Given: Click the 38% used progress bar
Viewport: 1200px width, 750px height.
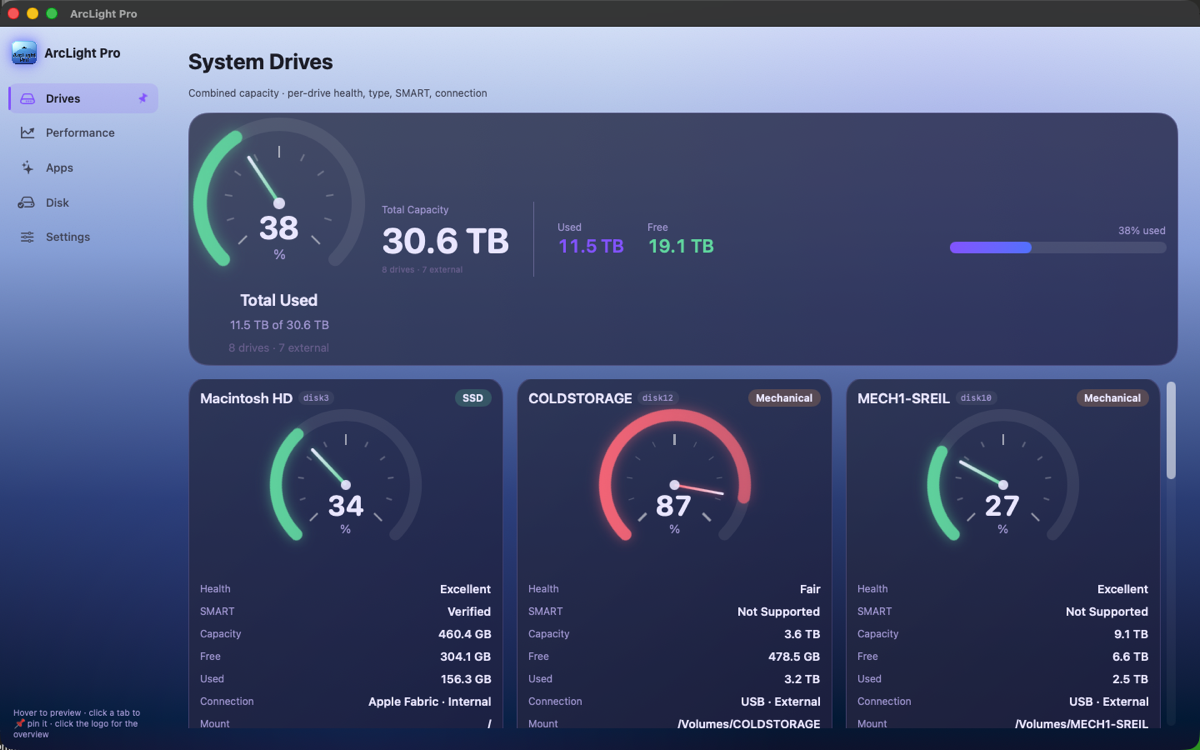Looking at the screenshot, I should click(x=1057, y=247).
